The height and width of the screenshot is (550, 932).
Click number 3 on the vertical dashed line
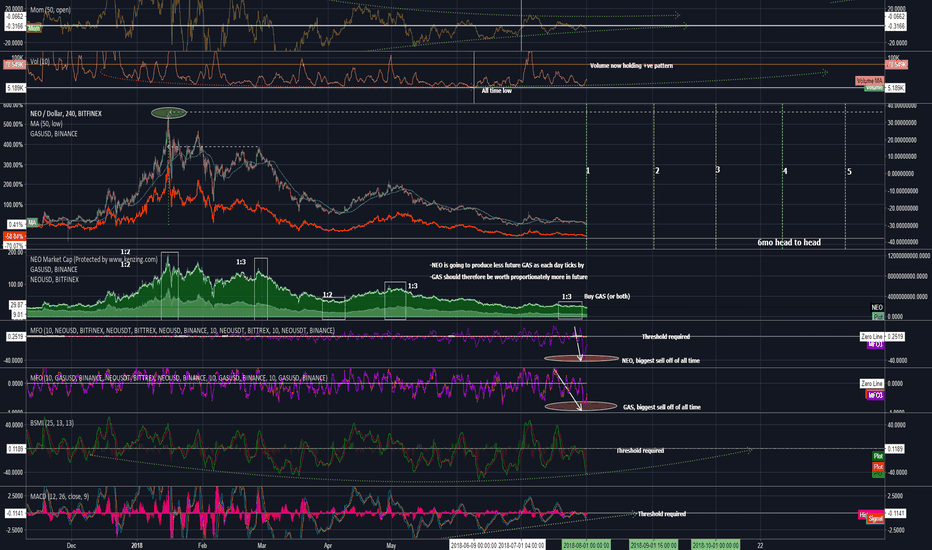point(717,170)
